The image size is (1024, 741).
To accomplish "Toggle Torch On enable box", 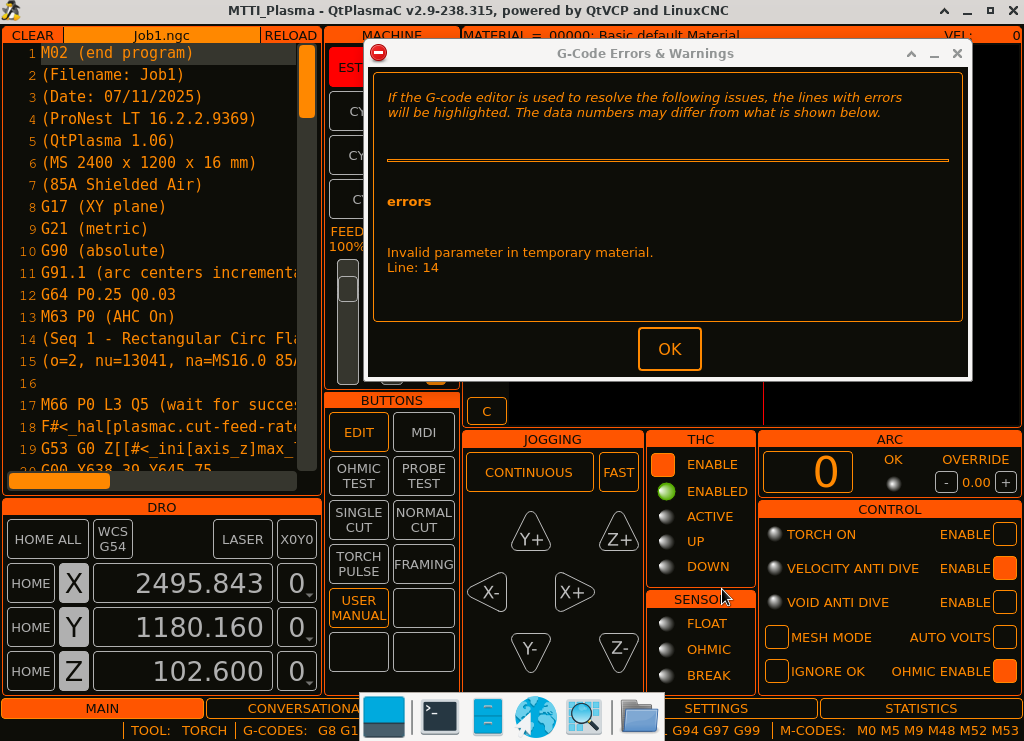I will tap(1005, 534).
